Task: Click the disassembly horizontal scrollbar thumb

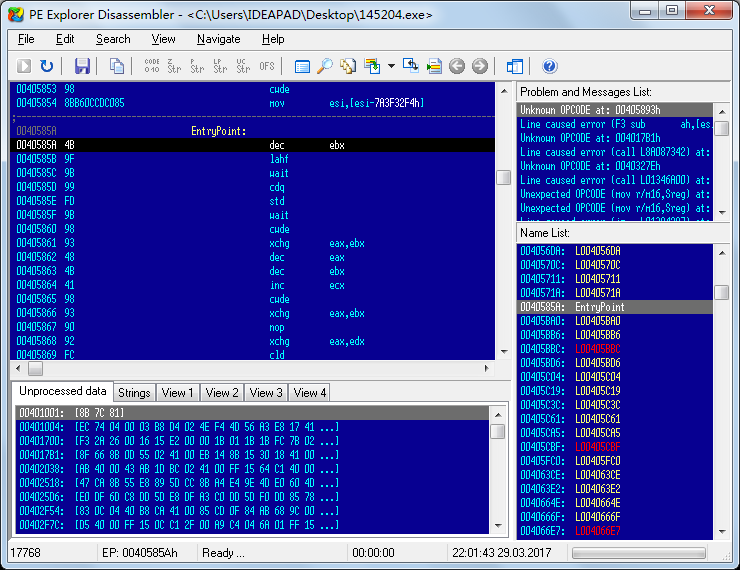Action: tap(35, 368)
